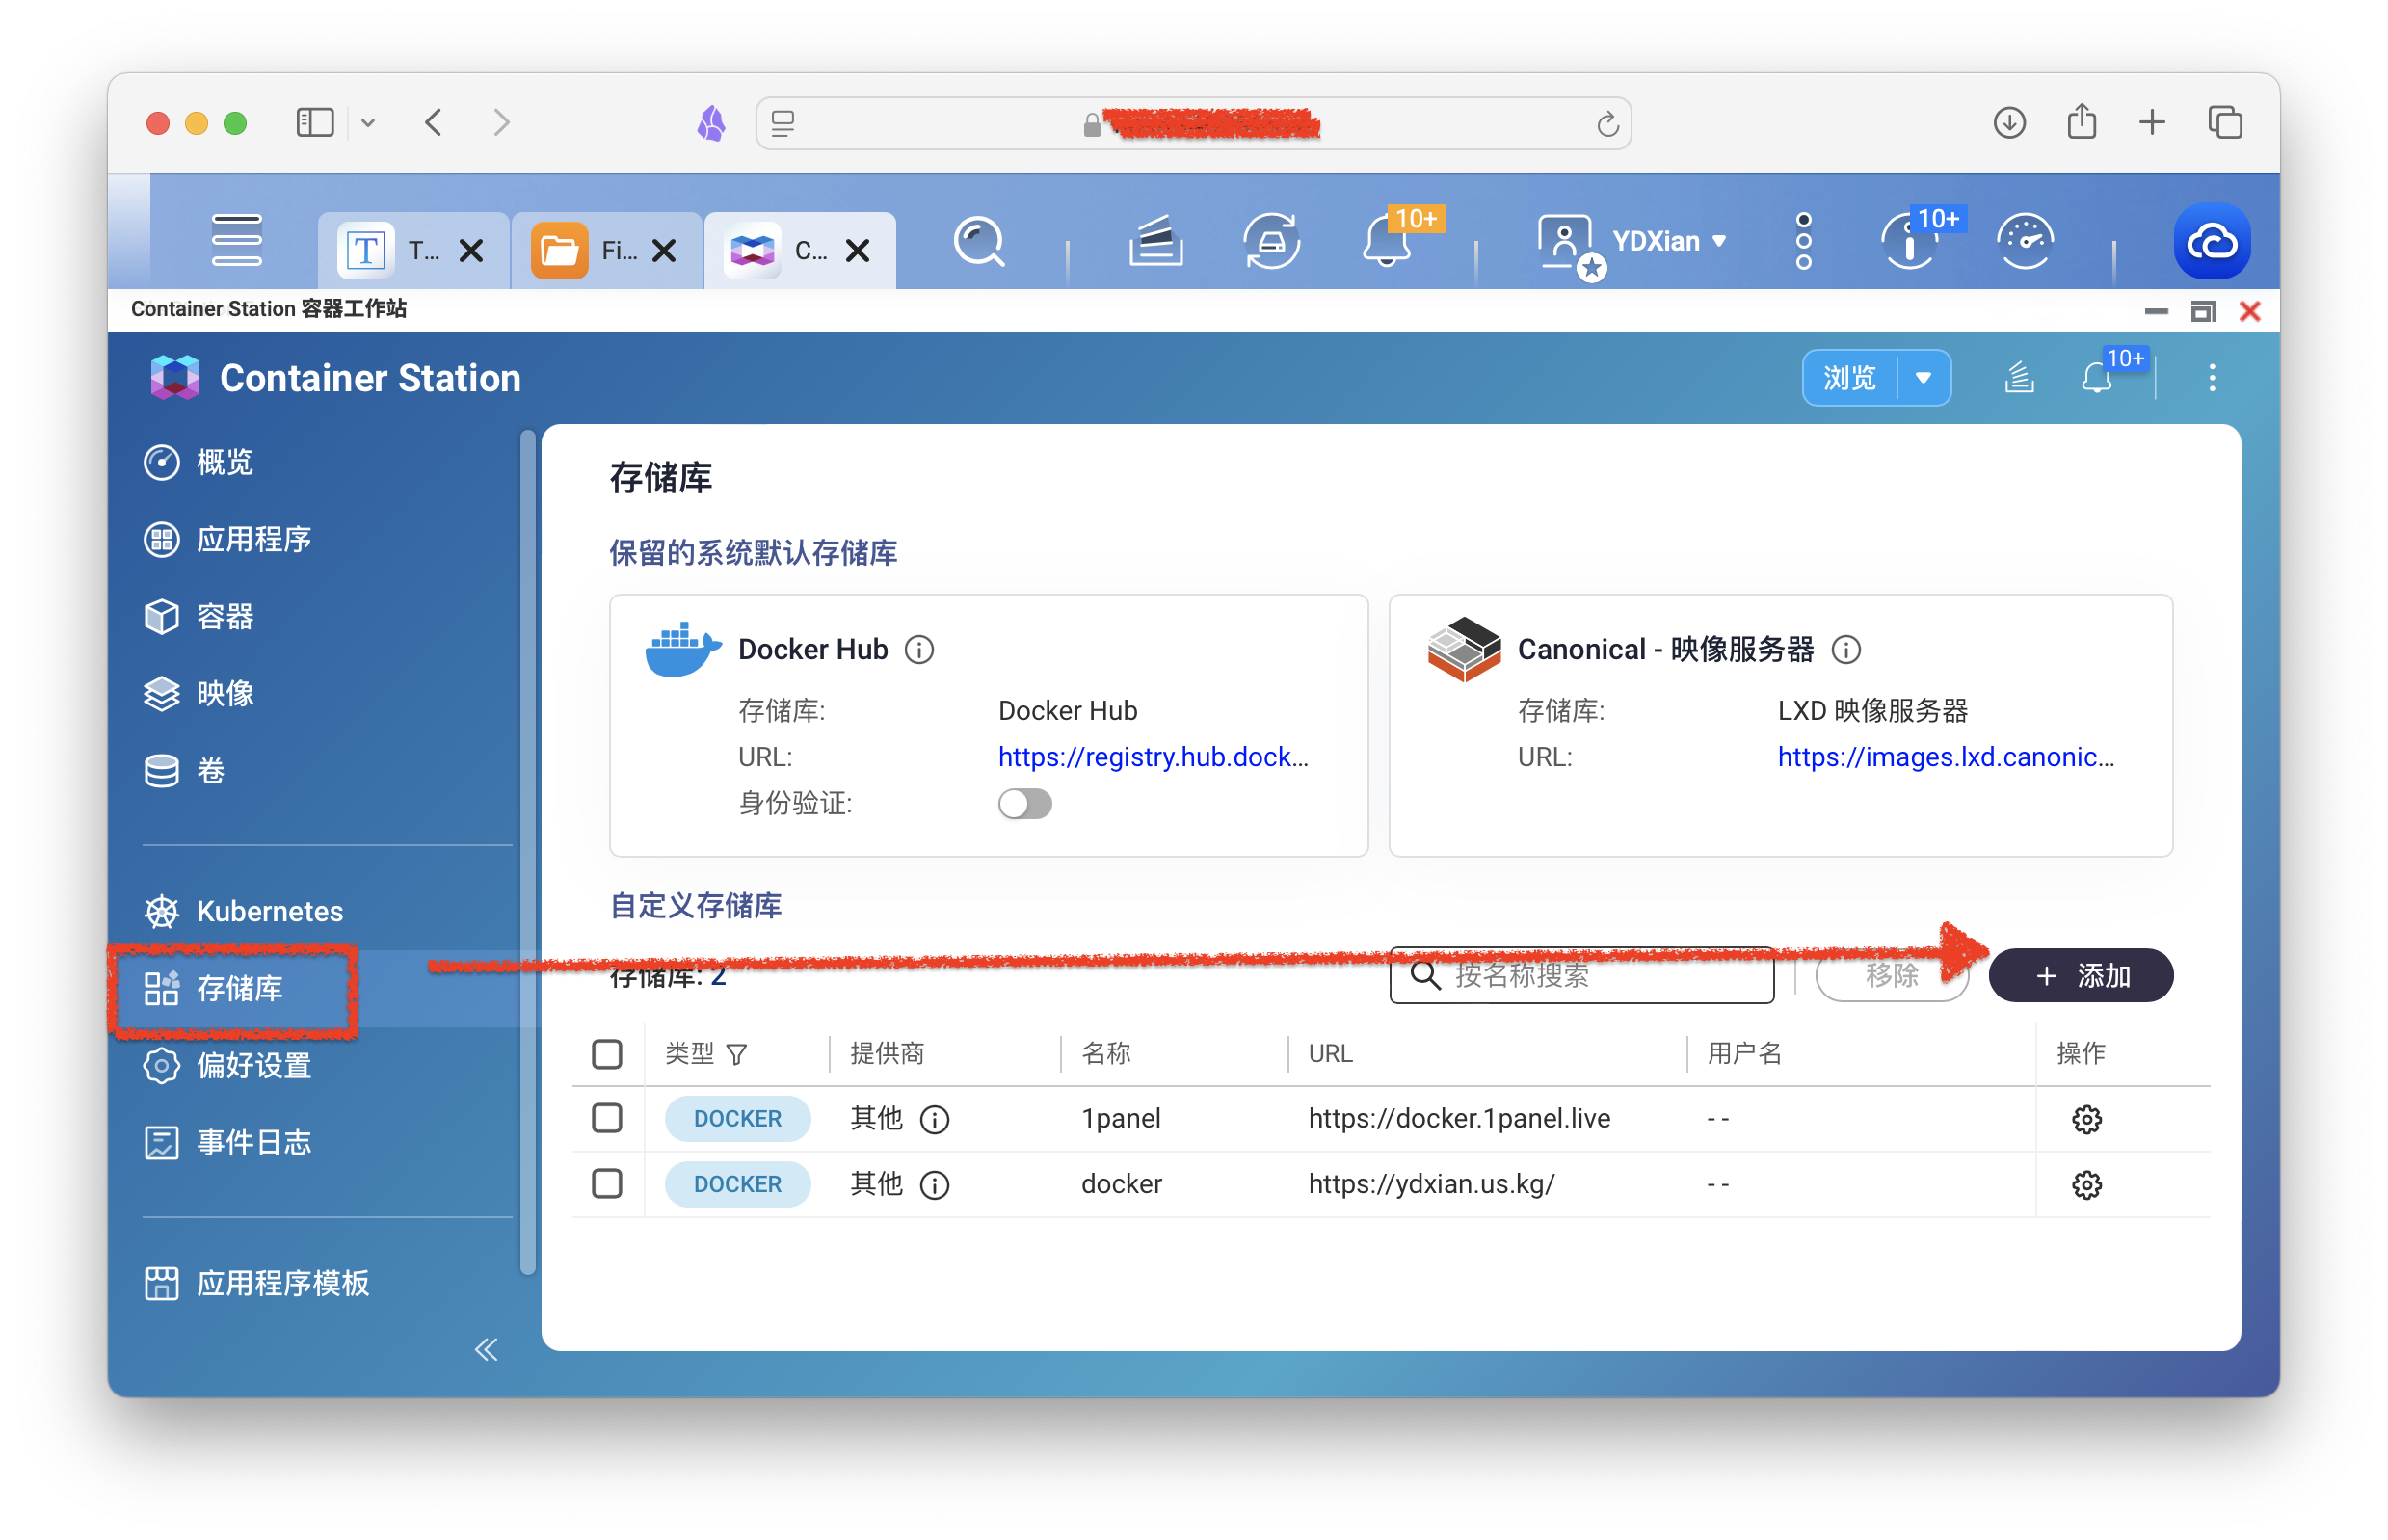Click Safari share icon

pos(2082,122)
